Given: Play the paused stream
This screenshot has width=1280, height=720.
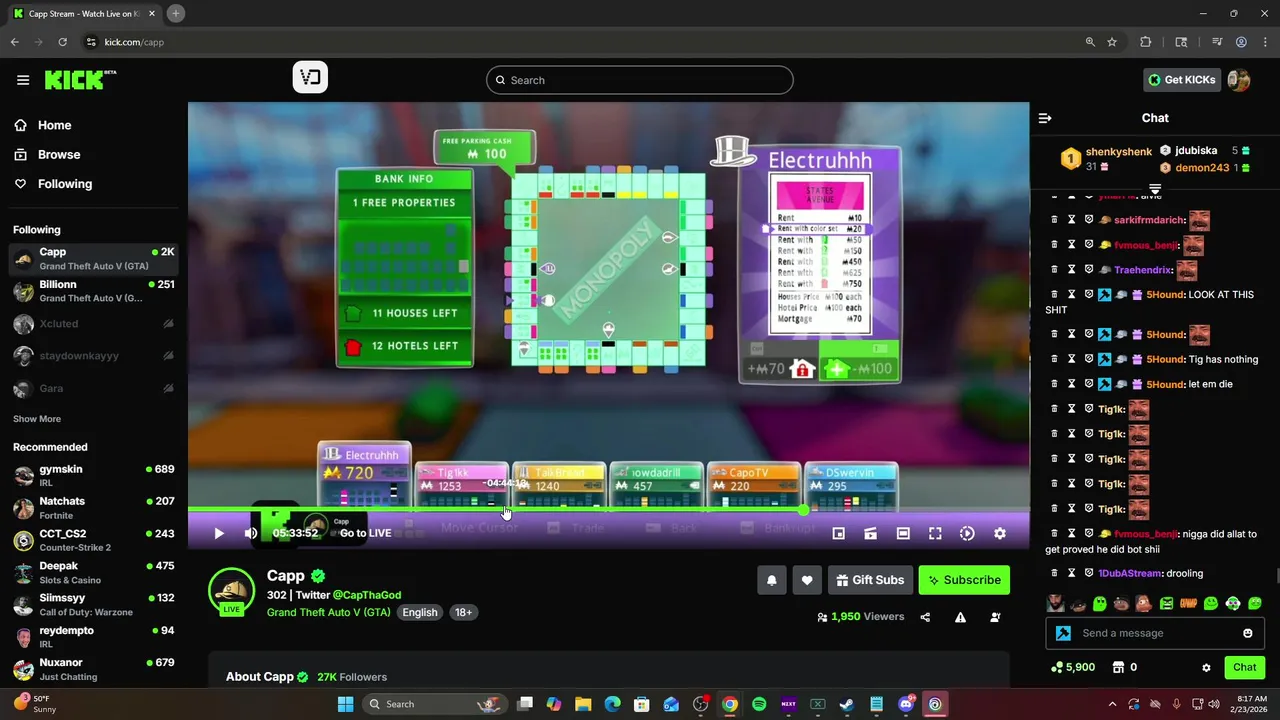Looking at the screenshot, I should [219, 533].
